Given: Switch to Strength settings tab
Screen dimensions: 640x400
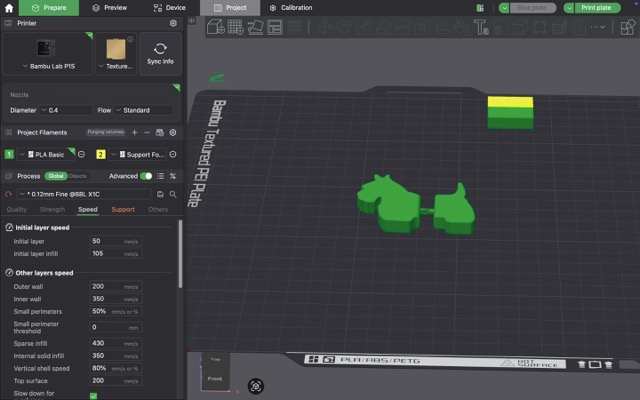Looking at the screenshot, I should coord(52,209).
